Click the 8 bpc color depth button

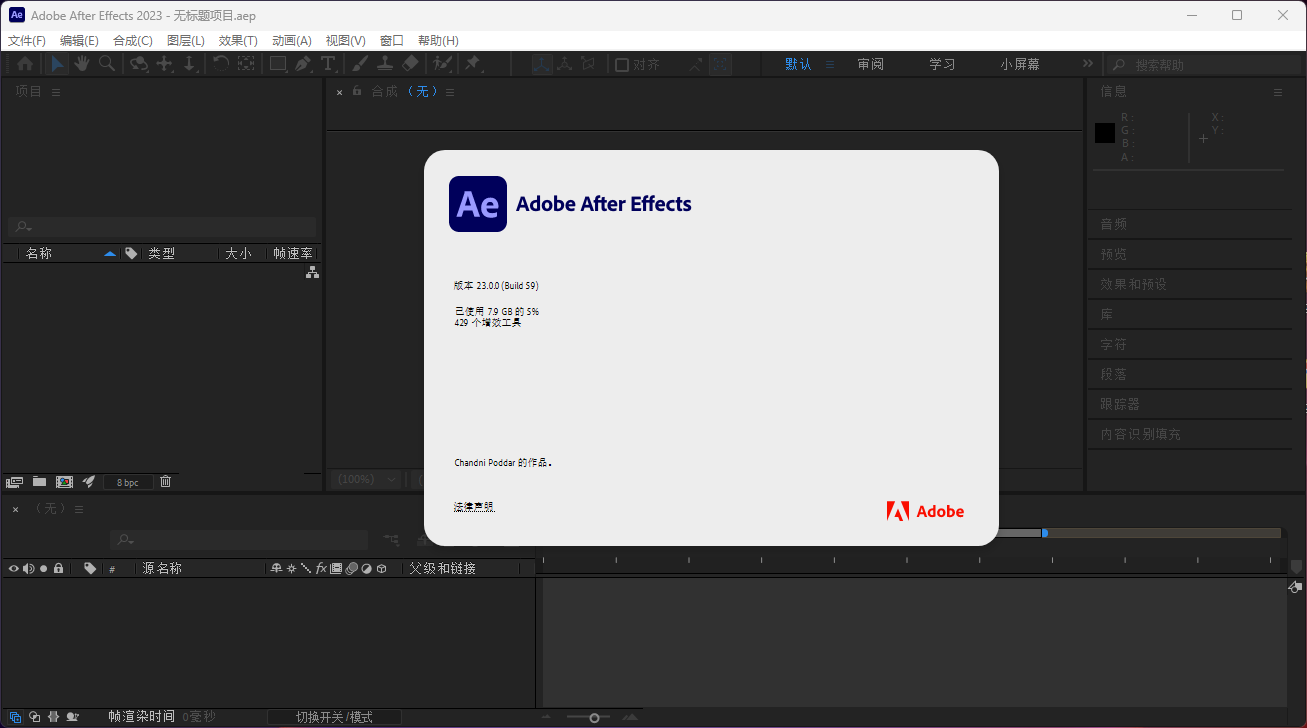point(128,482)
